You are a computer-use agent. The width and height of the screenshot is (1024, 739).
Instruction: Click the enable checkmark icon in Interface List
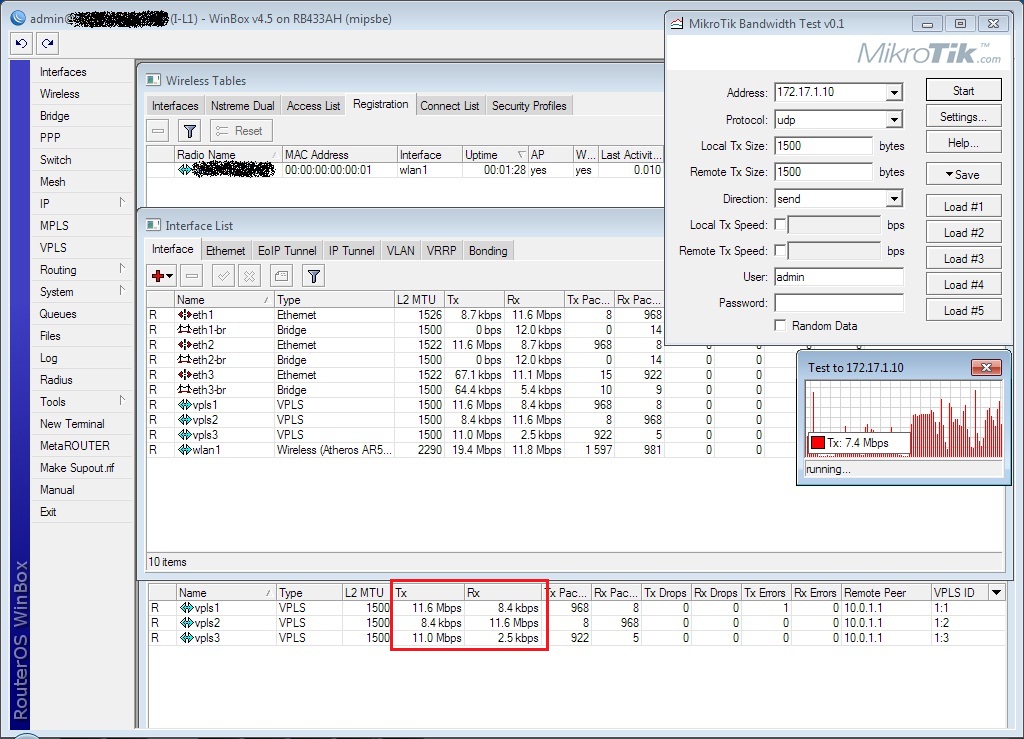coord(223,276)
